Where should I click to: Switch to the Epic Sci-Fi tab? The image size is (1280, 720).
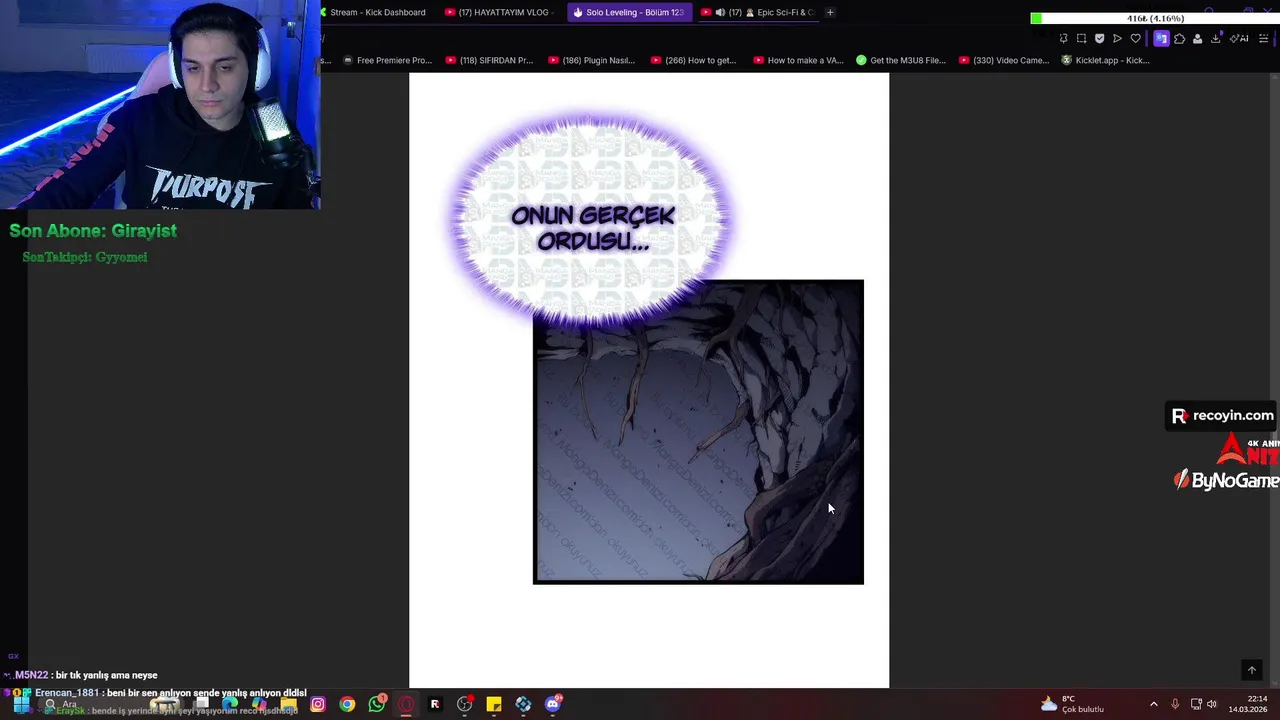(x=758, y=12)
